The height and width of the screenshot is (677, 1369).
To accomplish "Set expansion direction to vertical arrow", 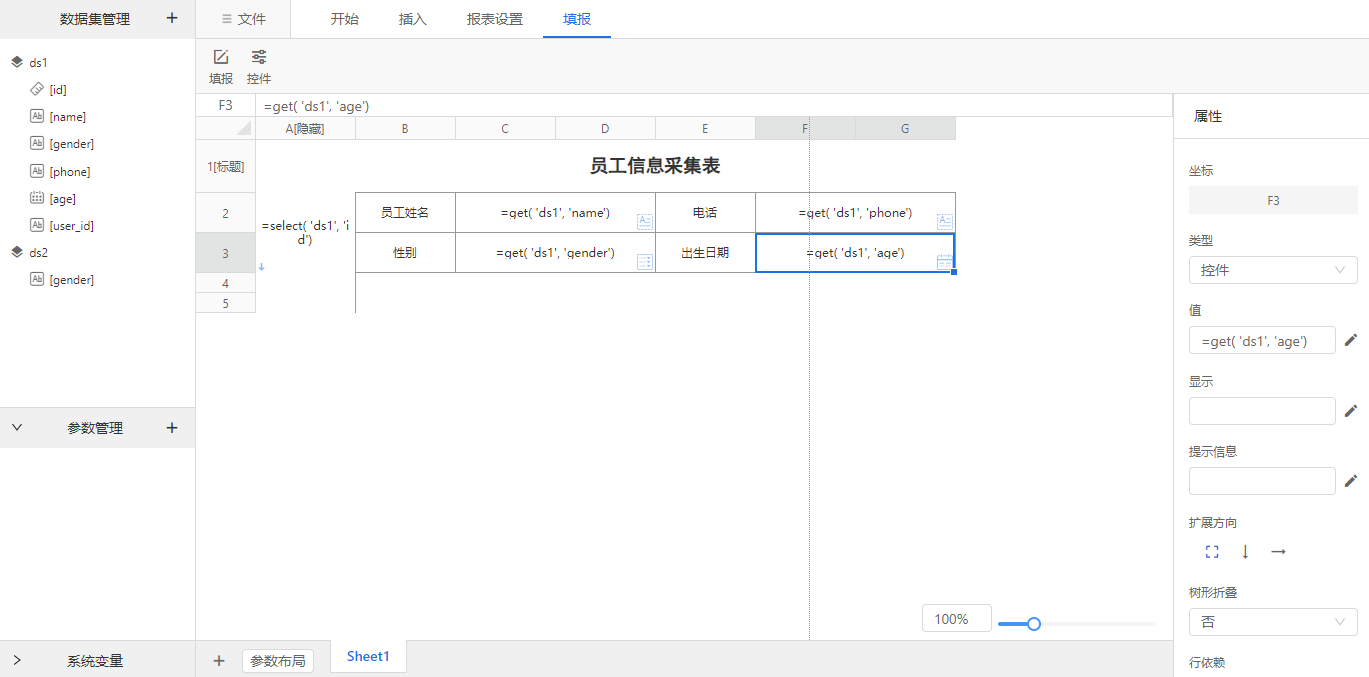I will coord(1245,552).
